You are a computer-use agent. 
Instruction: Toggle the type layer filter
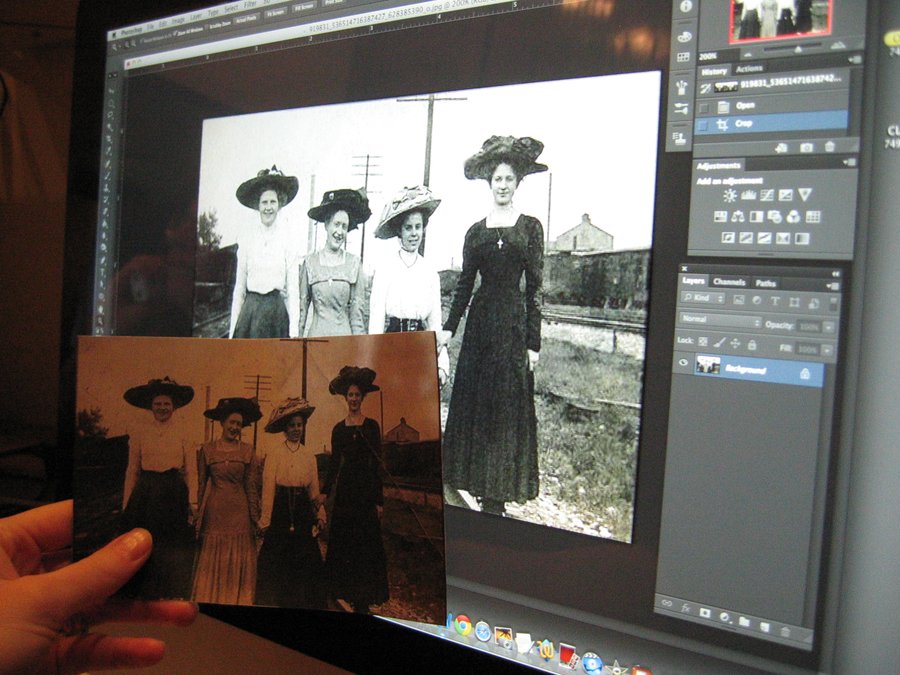coord(775,301)
